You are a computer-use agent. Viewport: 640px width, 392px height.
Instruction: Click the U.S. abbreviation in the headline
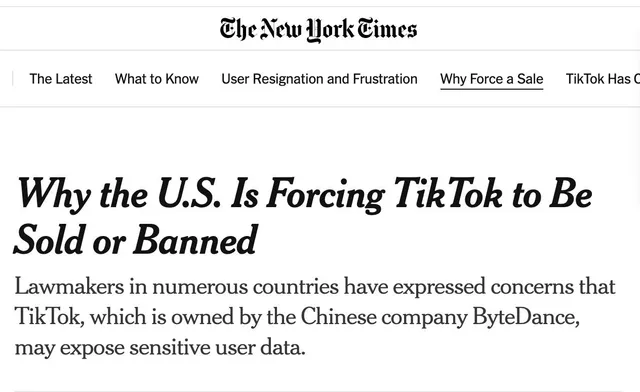(189, 193)
